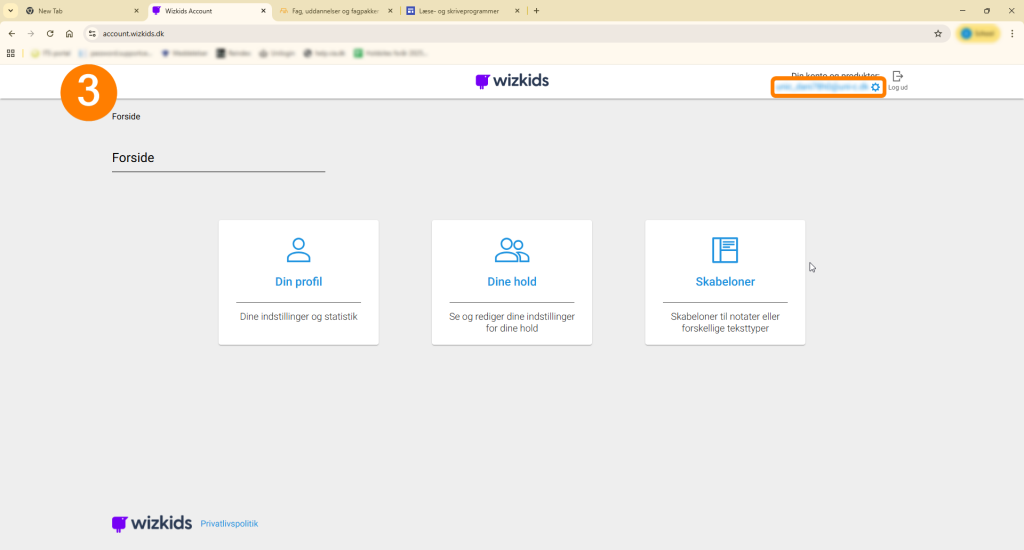This screenshot has height=550, width=1024.
Task: Open the Privatlivspolitik link
Action: (x=229, y=524)
